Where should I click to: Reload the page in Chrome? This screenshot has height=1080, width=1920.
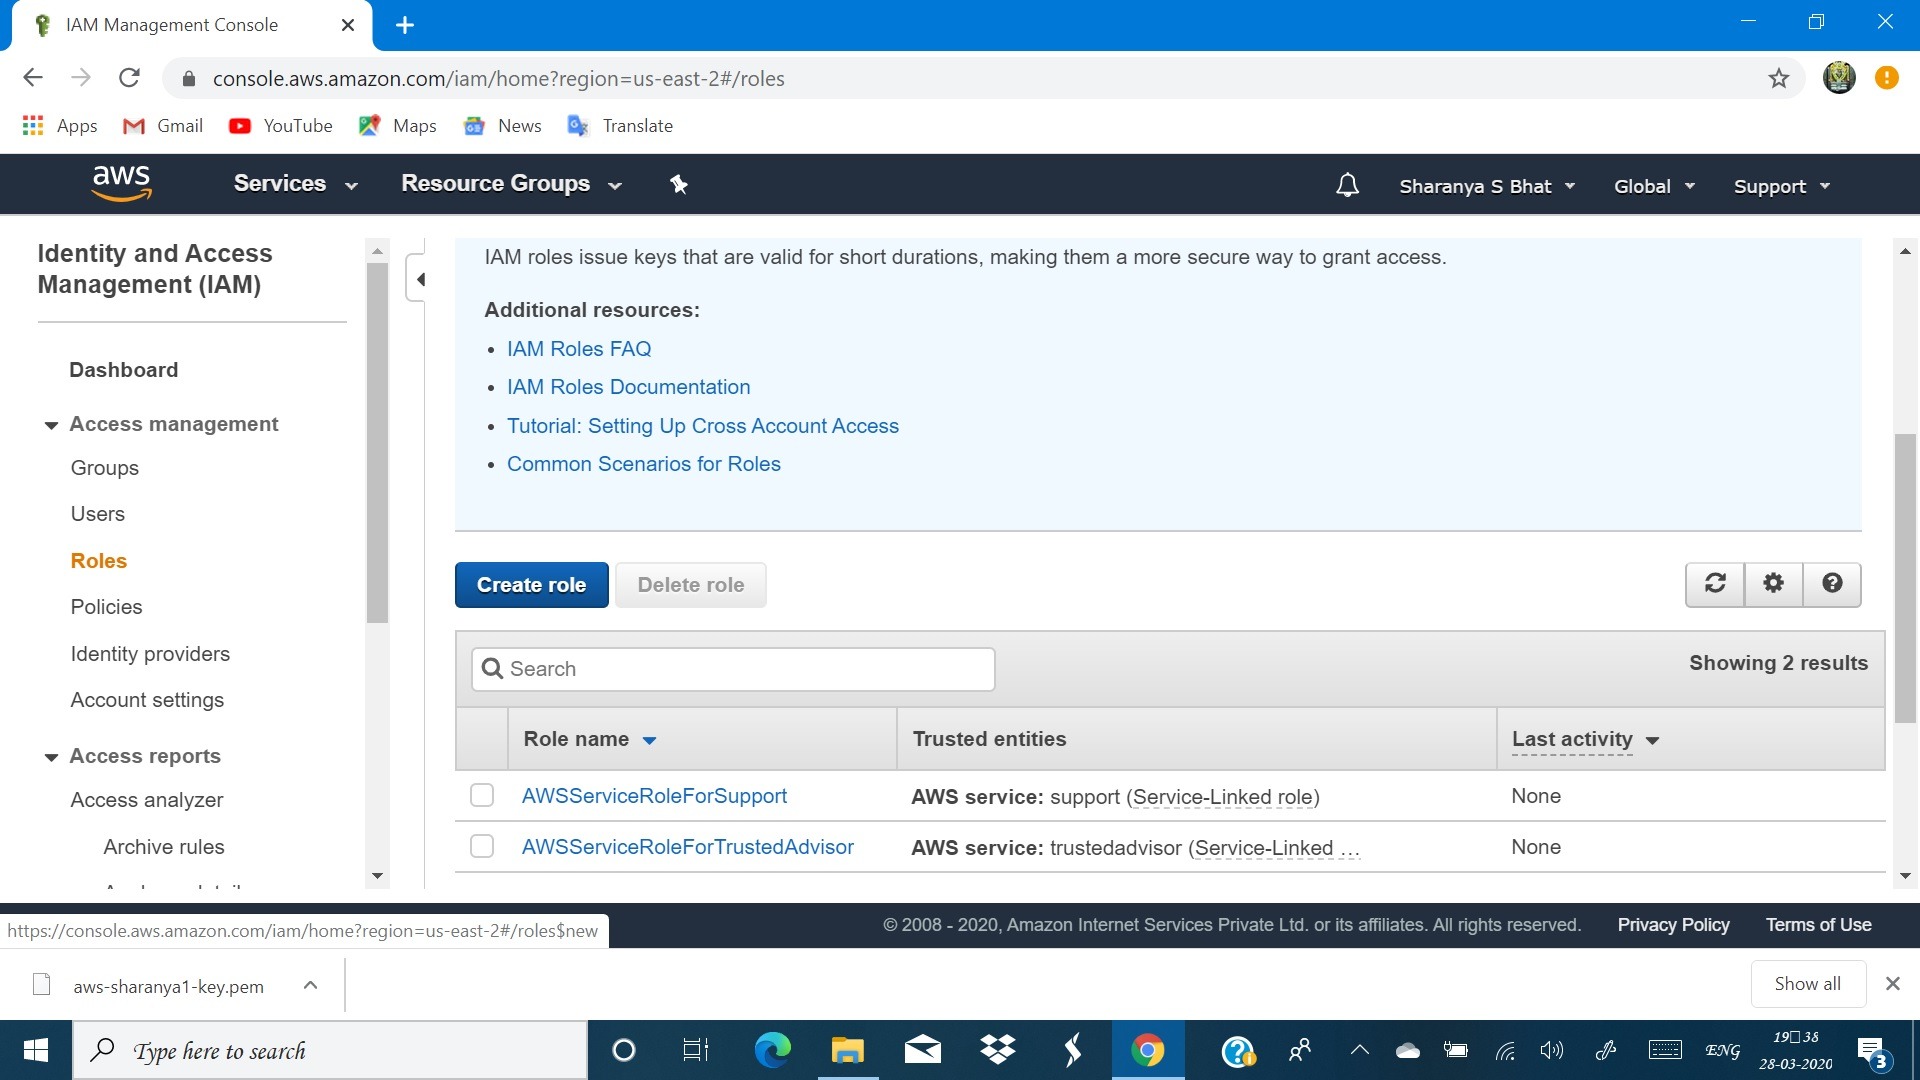pos(129,78)
